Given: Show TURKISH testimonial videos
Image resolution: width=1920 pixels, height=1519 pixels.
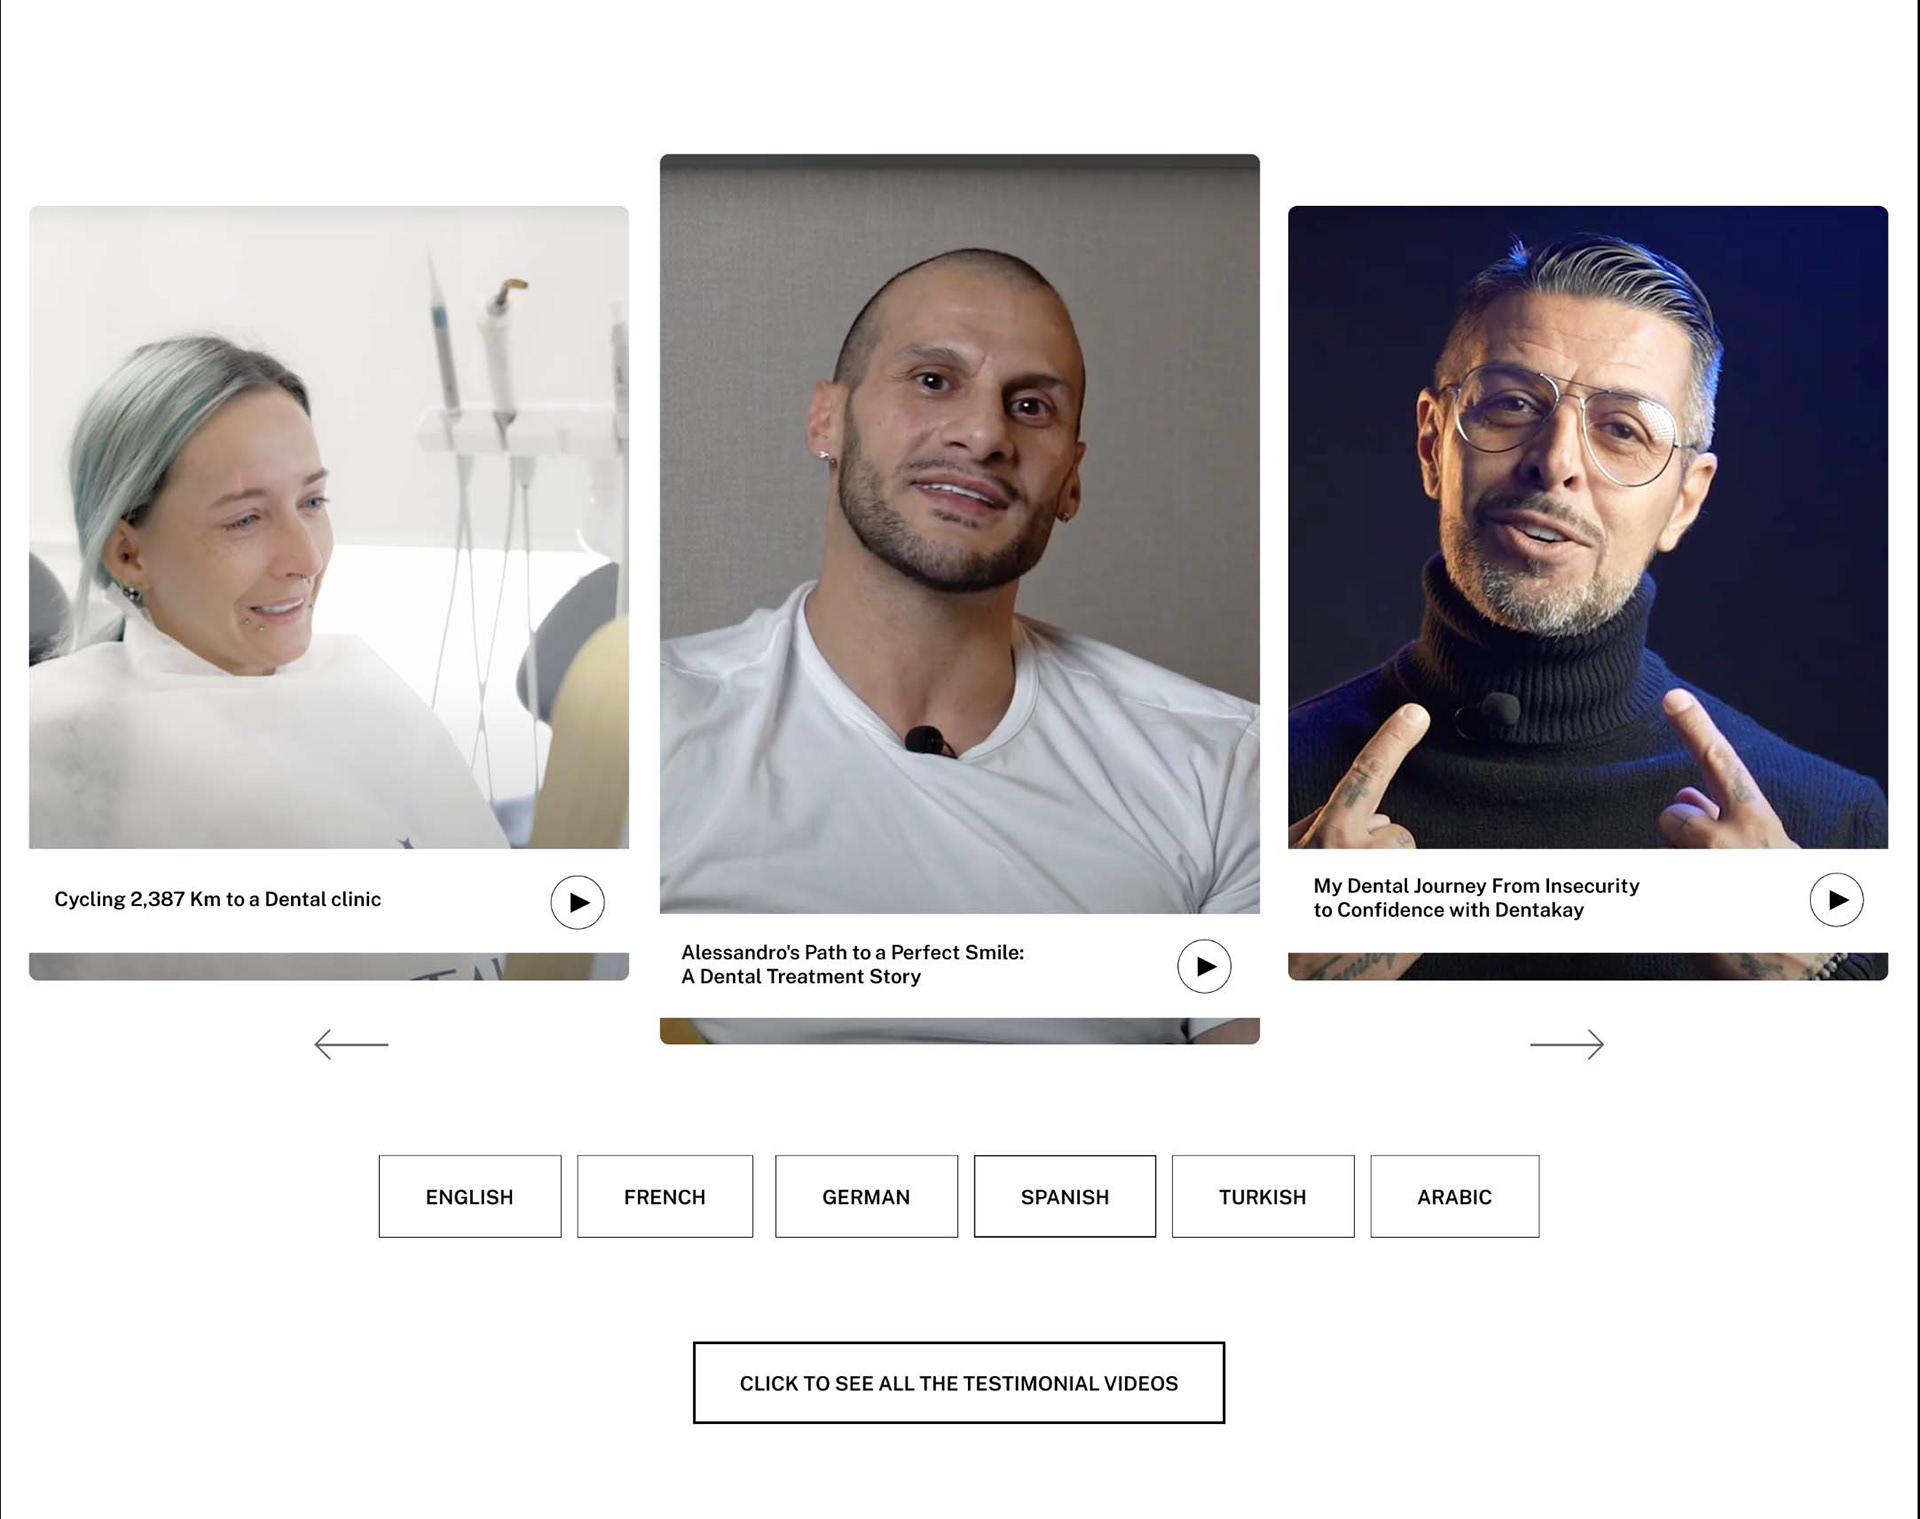Looking at the screenshot, I should click(x=1263, y=1196).
